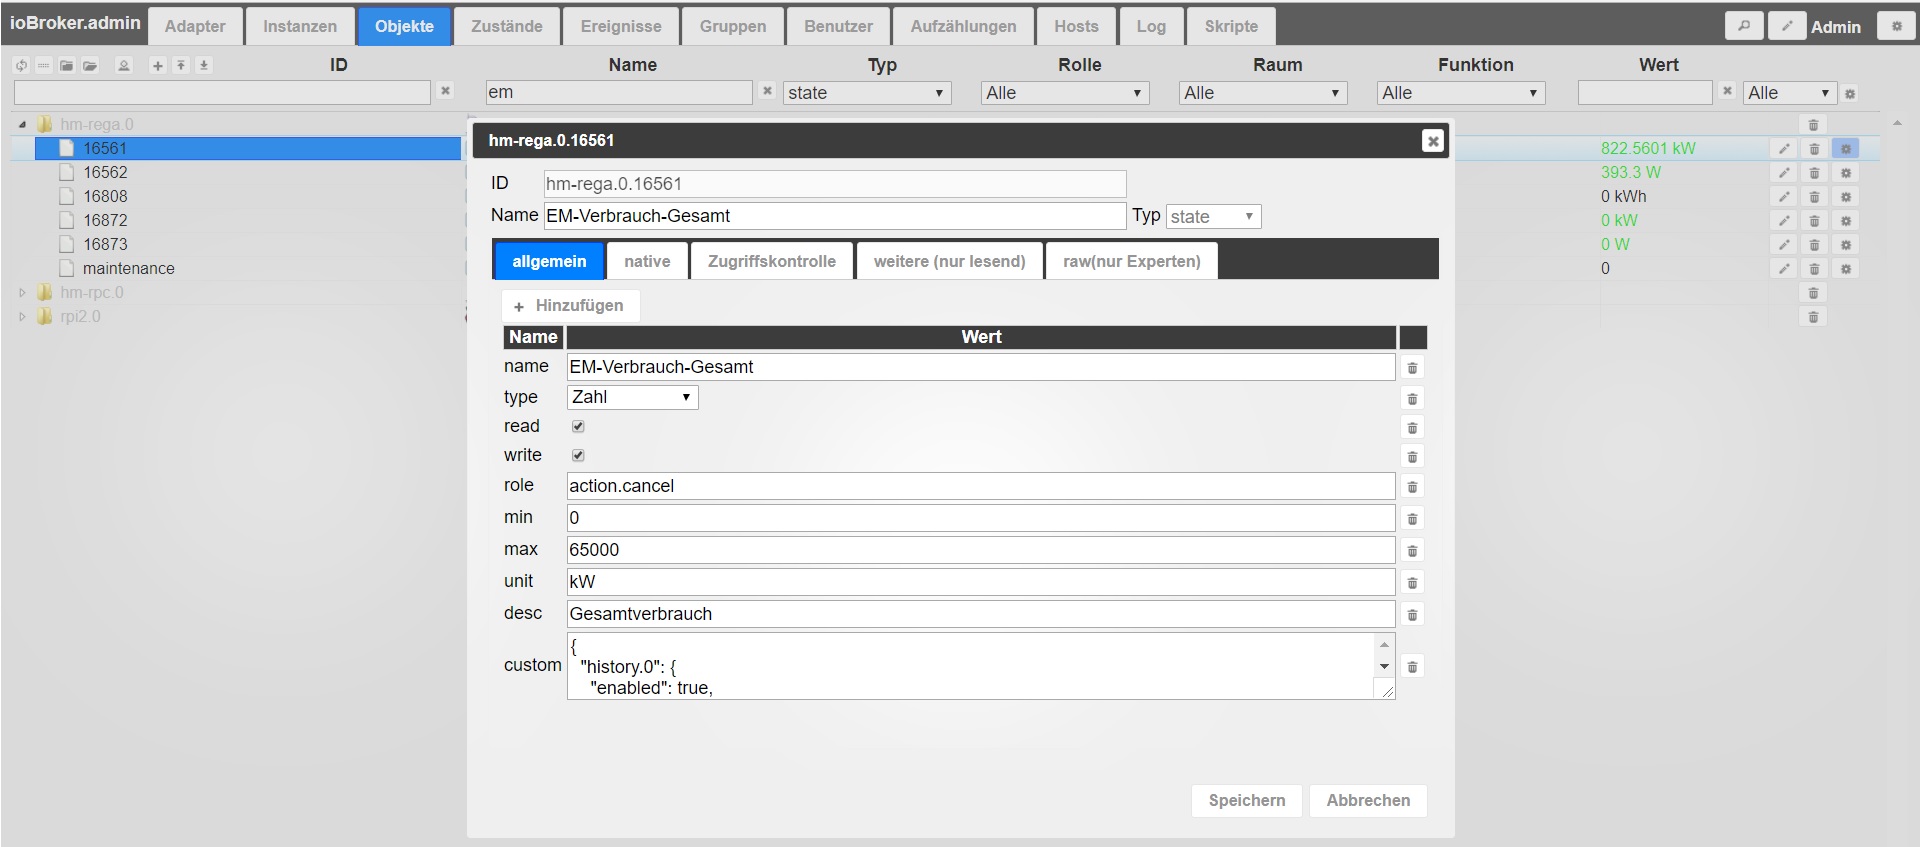Open the Hosts tab

(x=1076, y=26)
